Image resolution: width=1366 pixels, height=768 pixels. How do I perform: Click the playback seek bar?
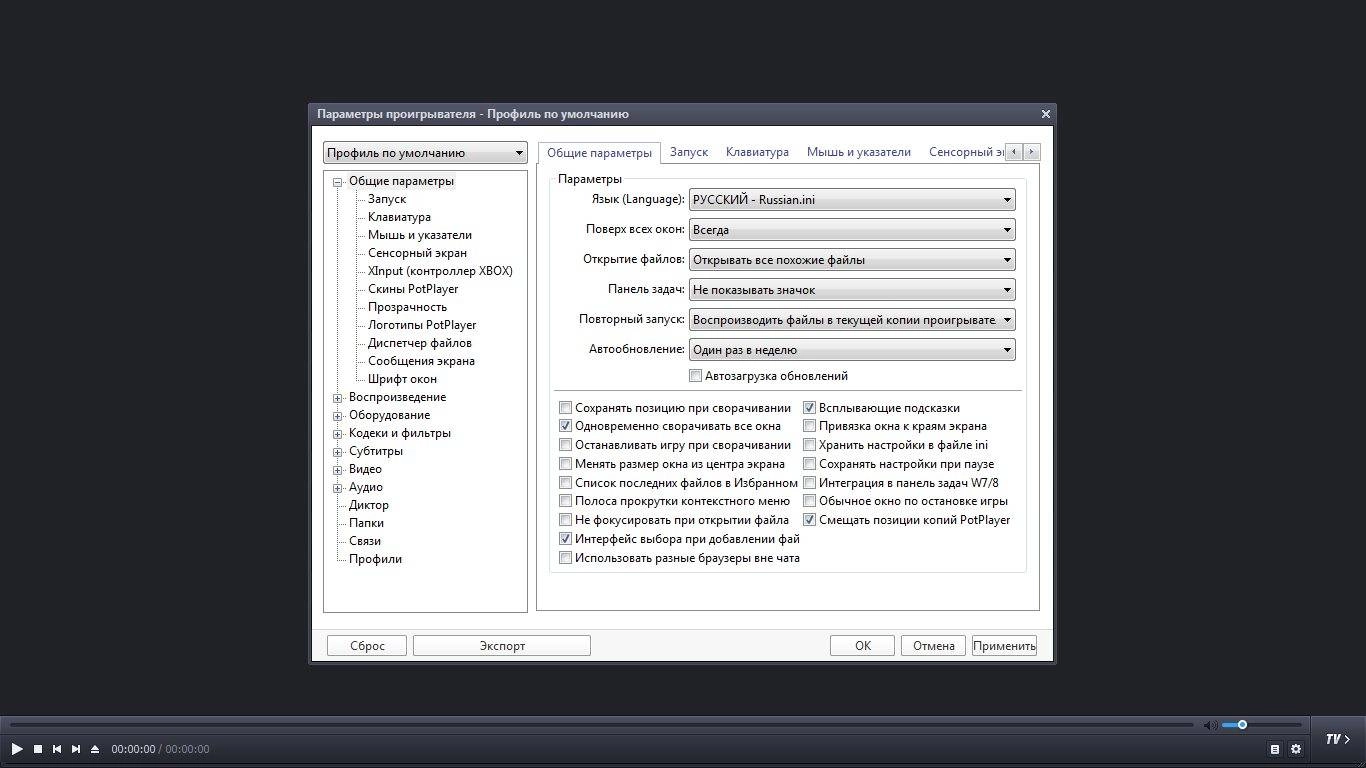point(601,725)
